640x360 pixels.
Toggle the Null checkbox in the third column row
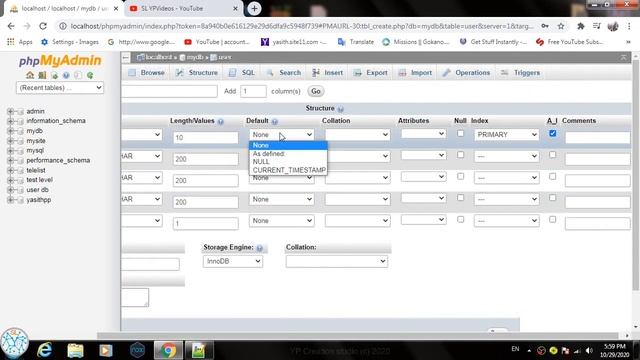(460, 176)
